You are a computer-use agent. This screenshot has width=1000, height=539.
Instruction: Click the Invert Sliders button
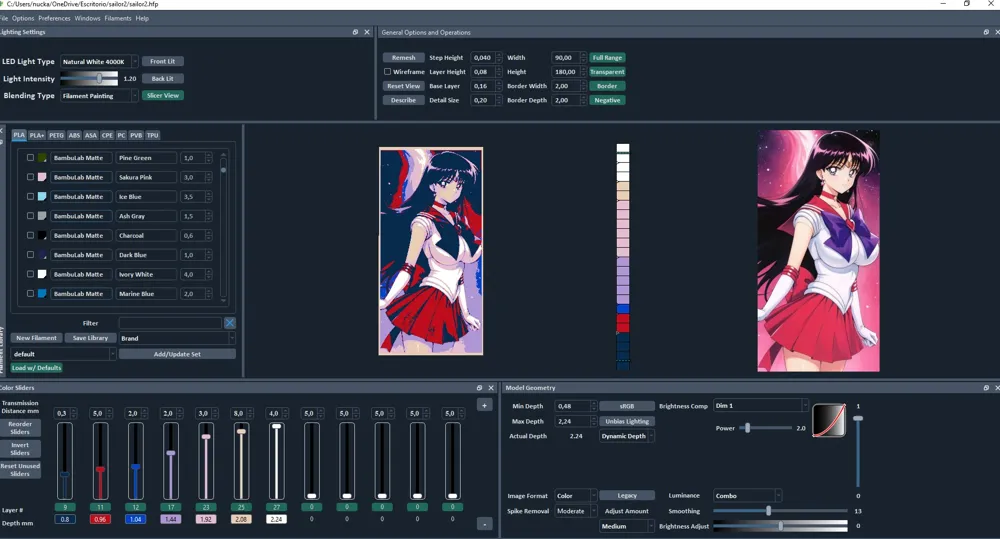[x=20, y=448]
